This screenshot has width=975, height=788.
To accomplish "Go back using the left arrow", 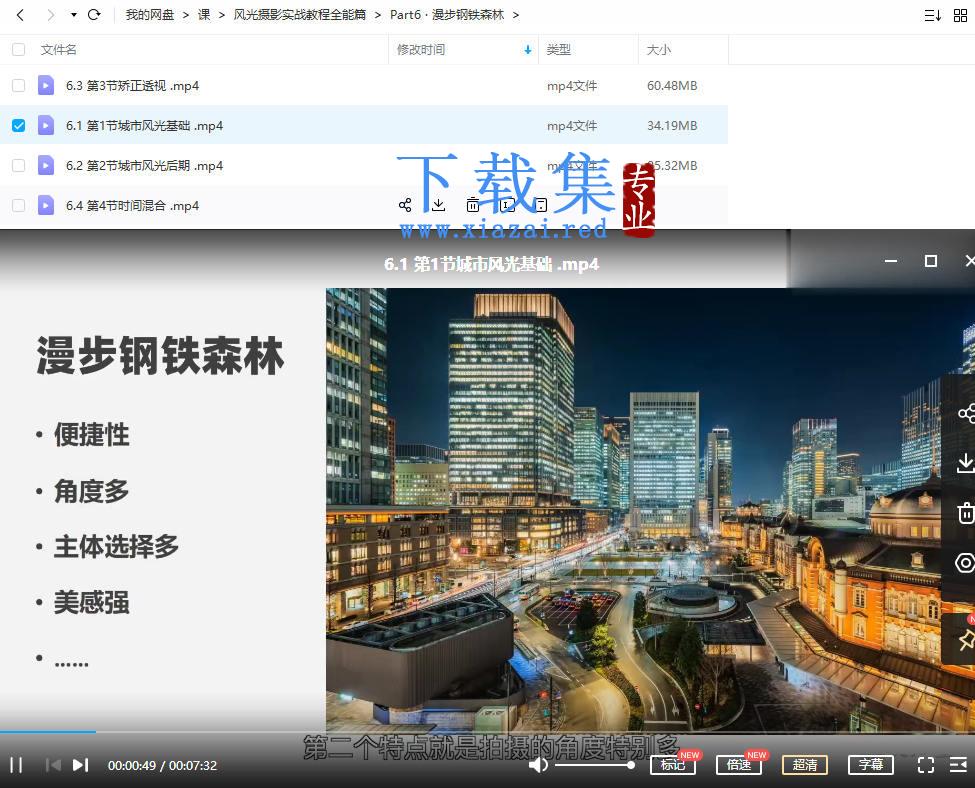I will pyautogui.click(x=20, y=15).
